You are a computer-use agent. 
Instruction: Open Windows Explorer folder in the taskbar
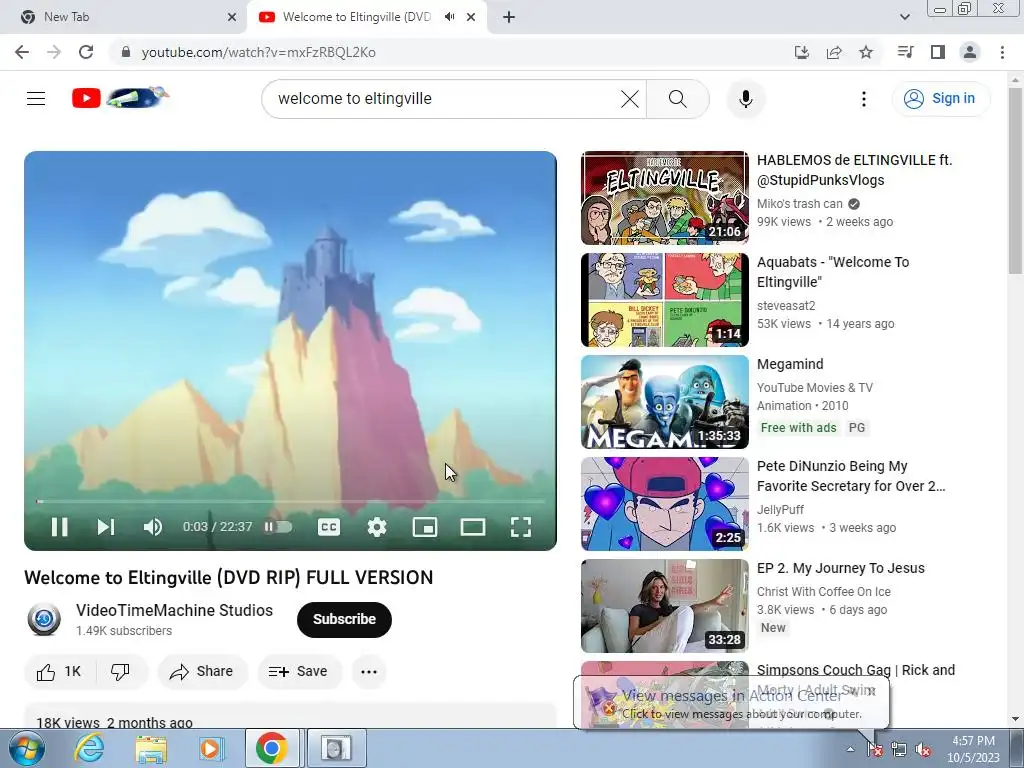pos(151,748)
